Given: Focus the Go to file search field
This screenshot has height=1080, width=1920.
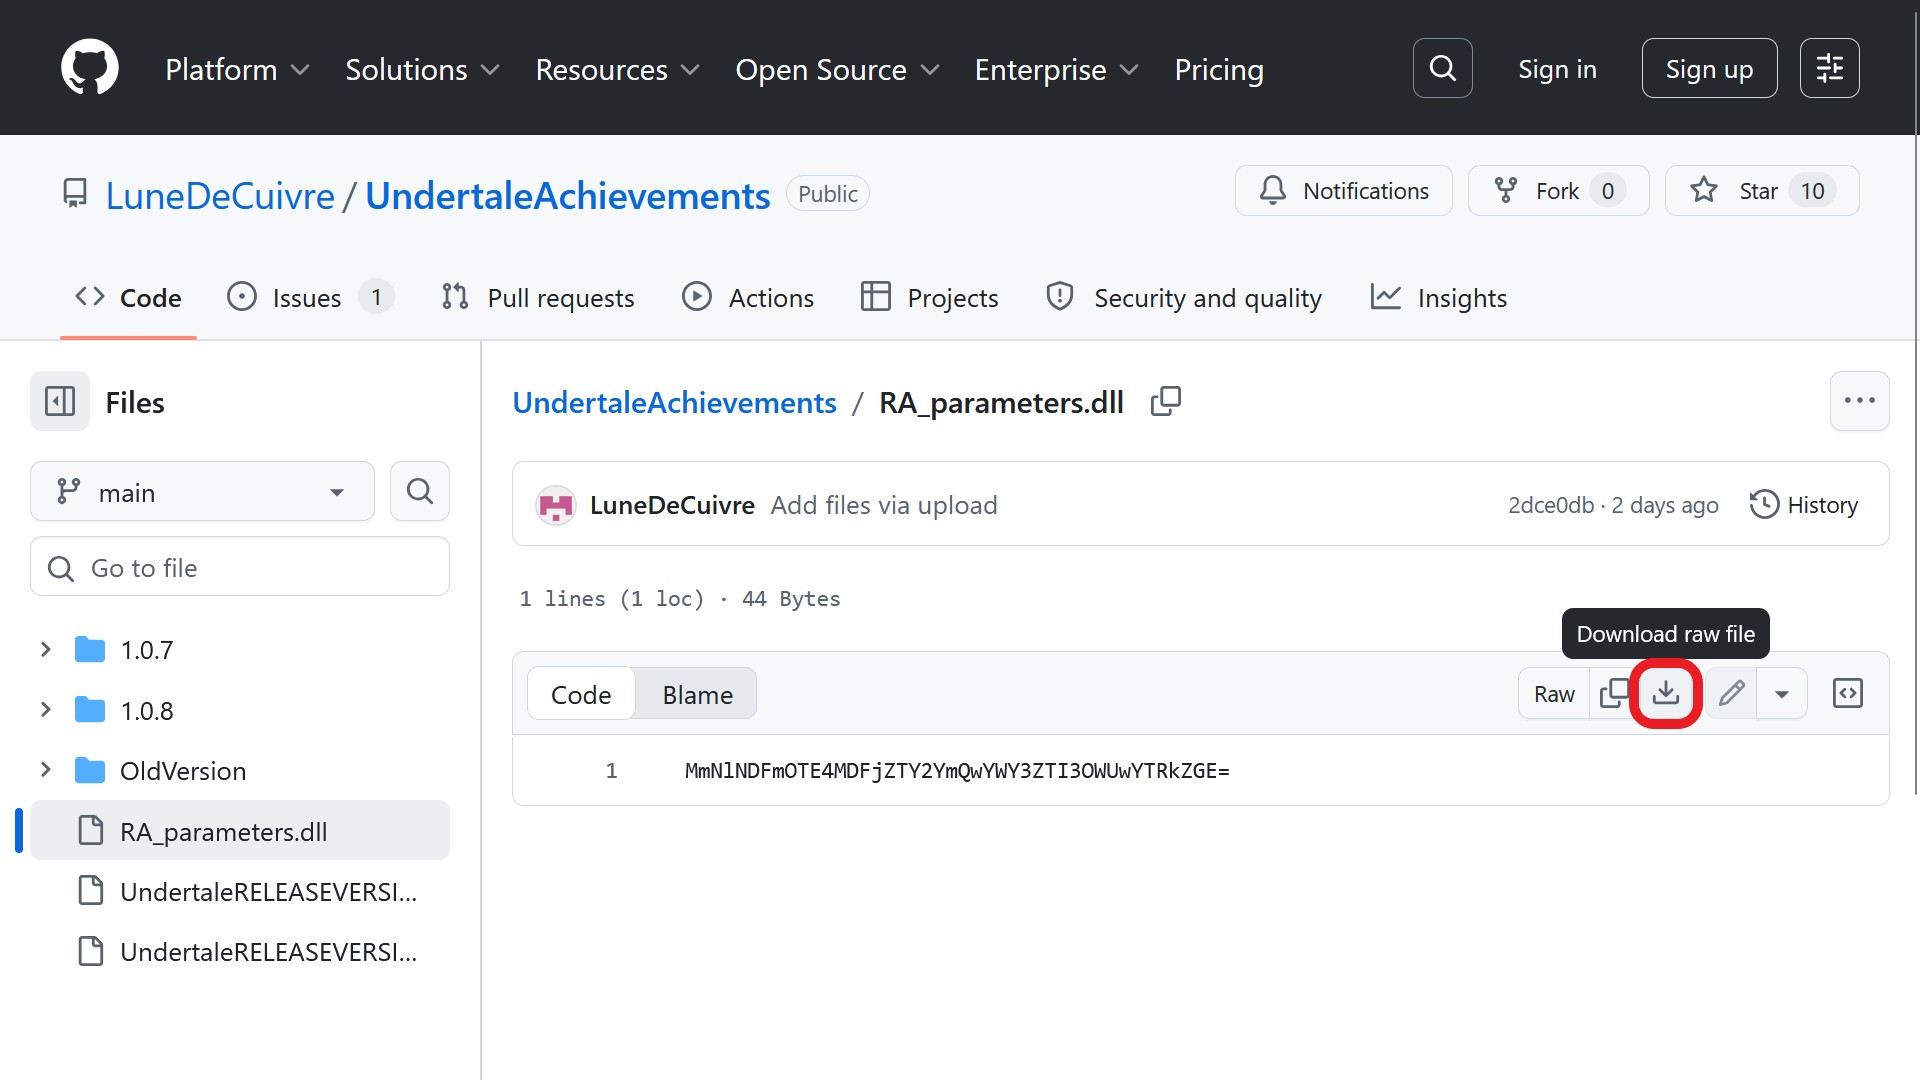Looking at the screenshot, I should click(240, 567).
